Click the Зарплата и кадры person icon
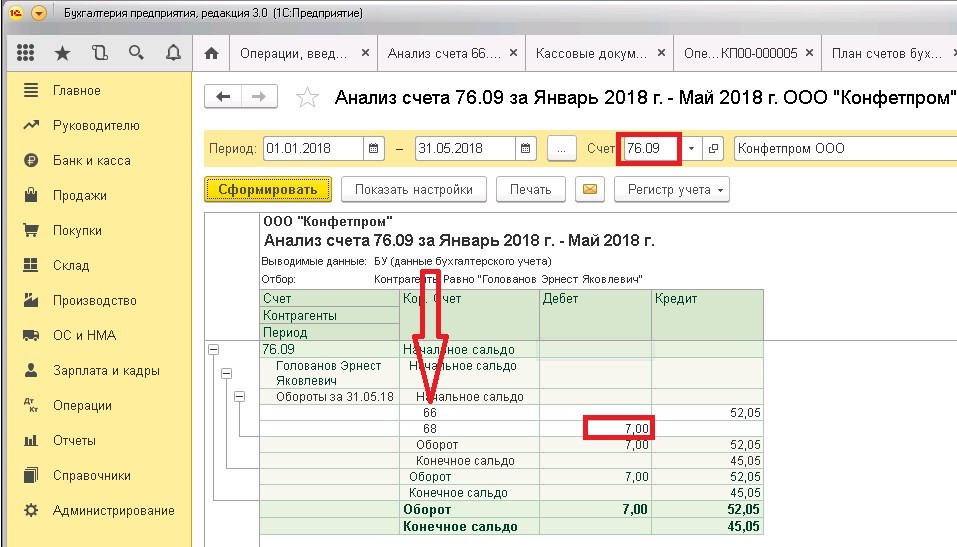The width and height of the screenshot is (957, 547). click(x=31, y=370)
